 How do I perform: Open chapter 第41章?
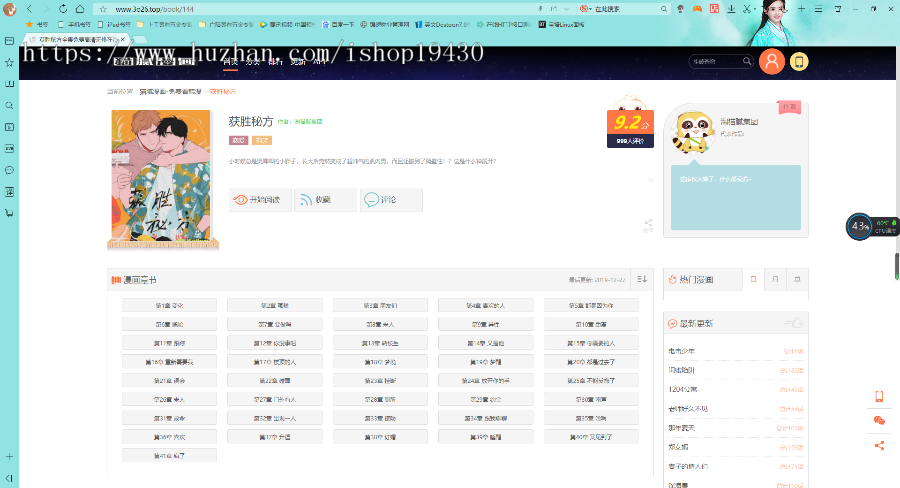click(169, 456)
